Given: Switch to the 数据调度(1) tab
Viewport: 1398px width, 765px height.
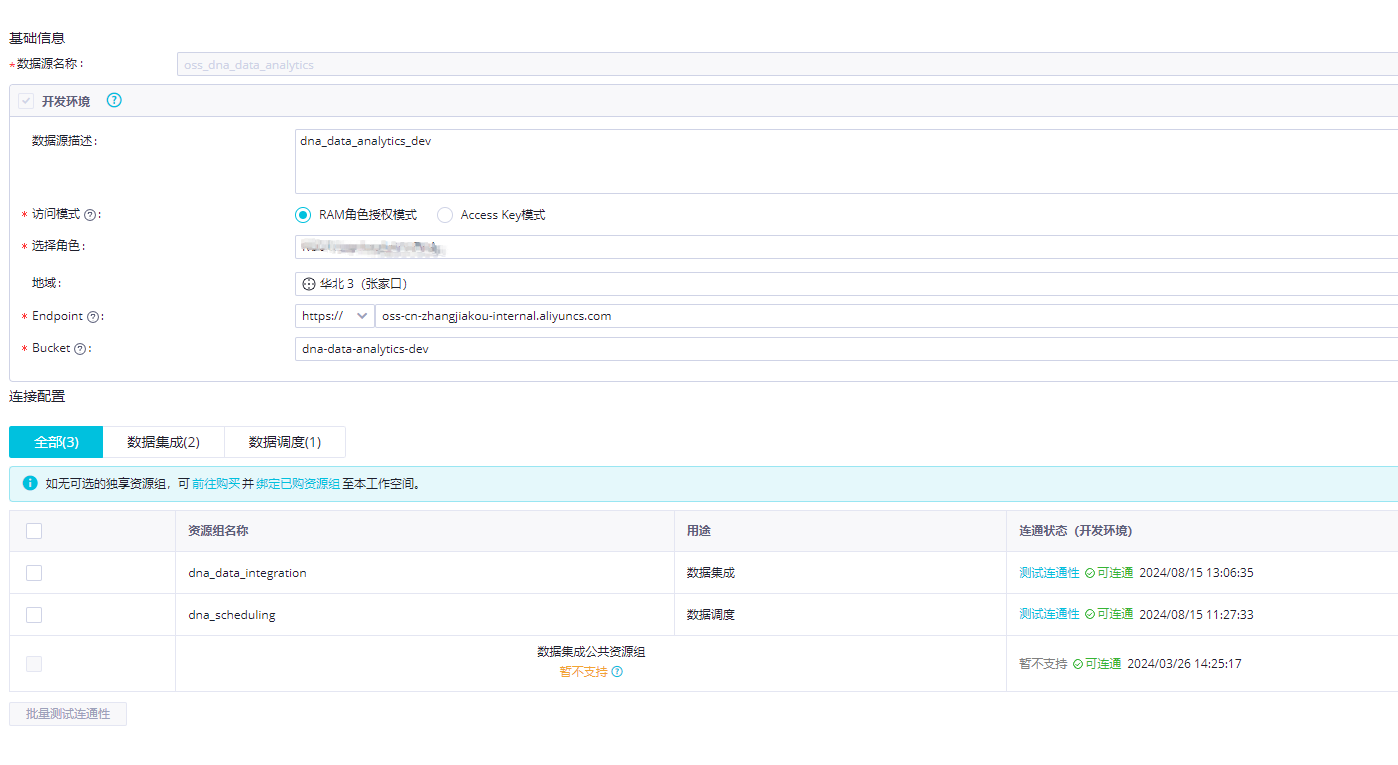Looking at the screenshot, I should (285, 442).
